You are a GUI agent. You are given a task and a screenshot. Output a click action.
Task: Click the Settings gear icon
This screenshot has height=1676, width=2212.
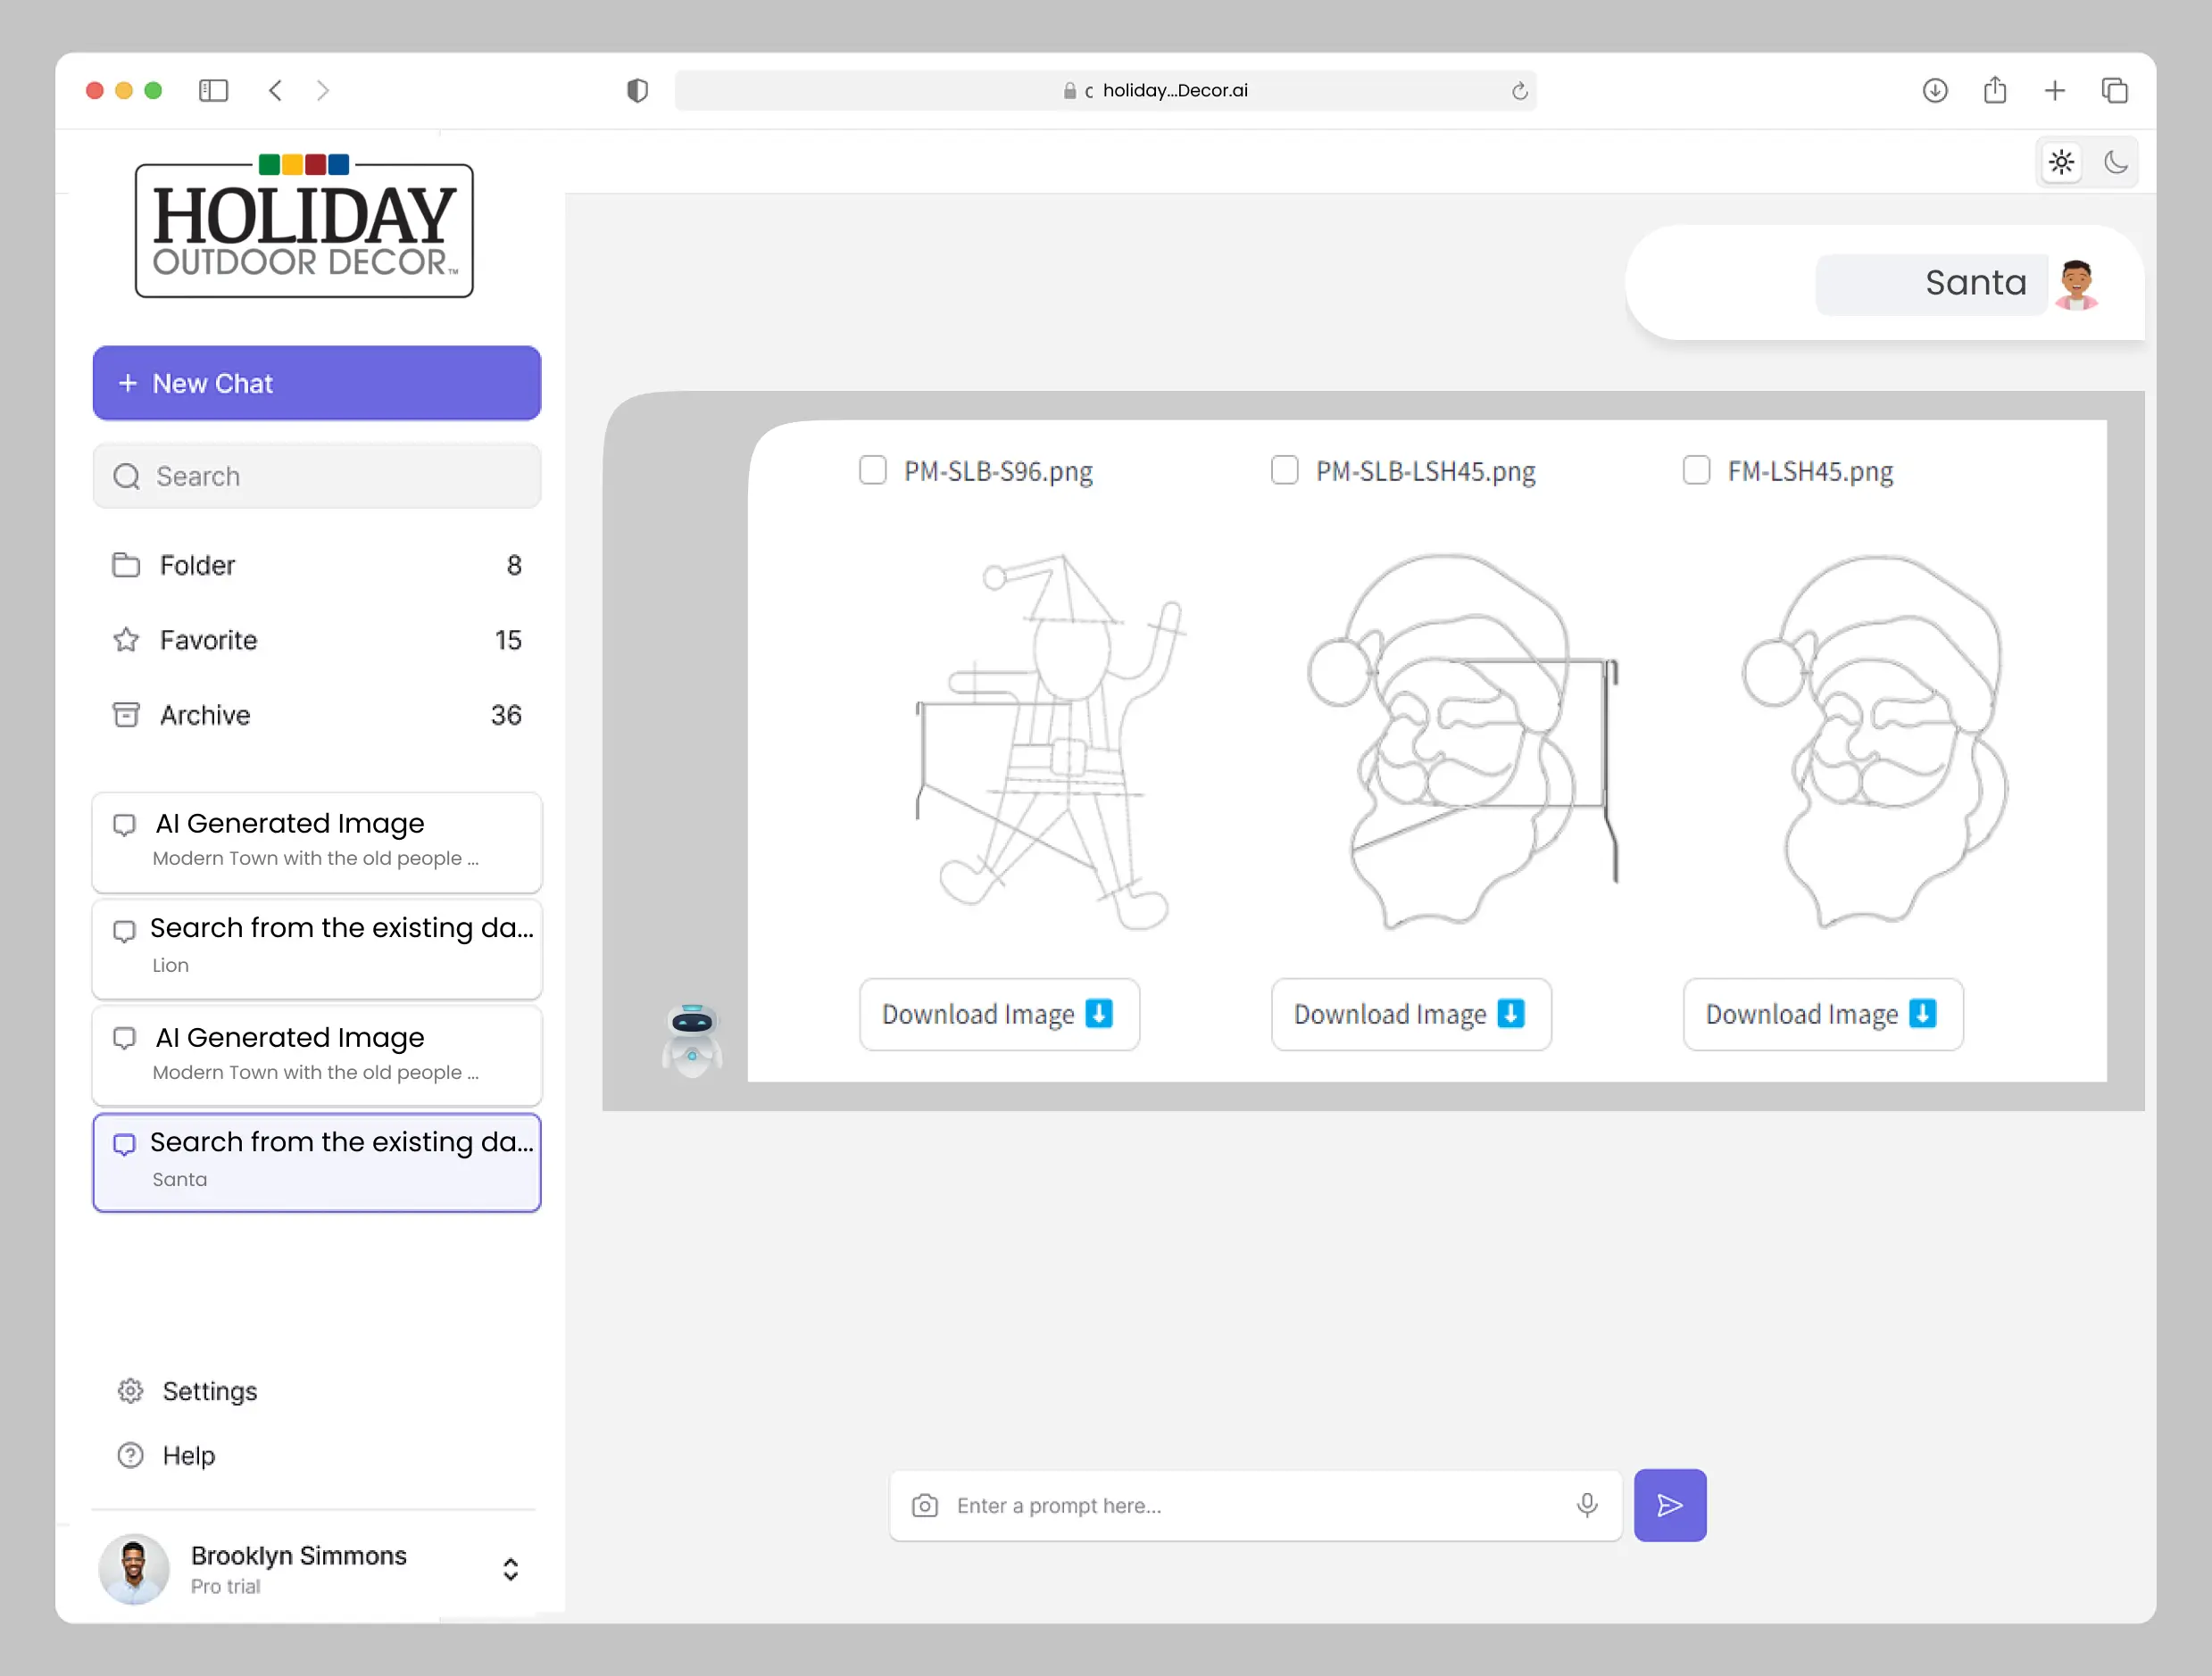coord(132,1390)
